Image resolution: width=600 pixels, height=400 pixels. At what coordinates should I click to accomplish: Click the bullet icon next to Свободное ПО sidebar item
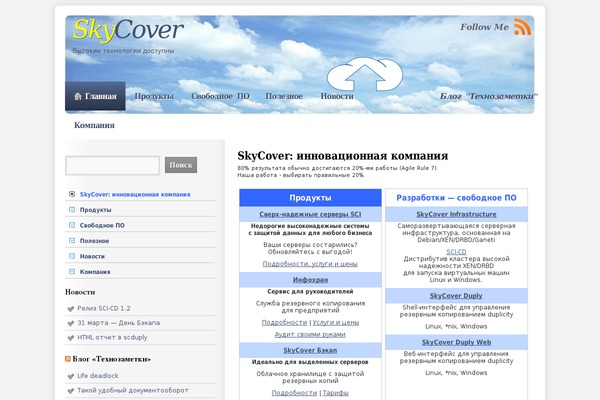coord(72,225)
